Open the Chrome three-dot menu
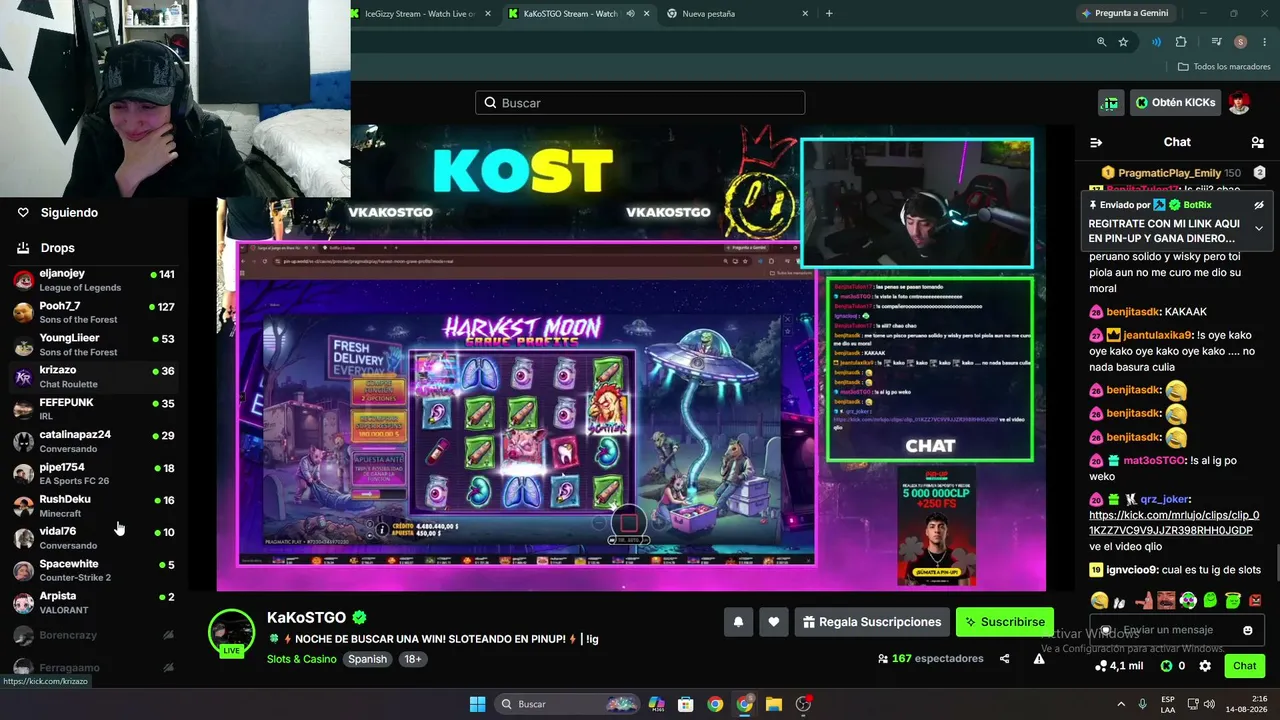 (x=1262, y=42)
